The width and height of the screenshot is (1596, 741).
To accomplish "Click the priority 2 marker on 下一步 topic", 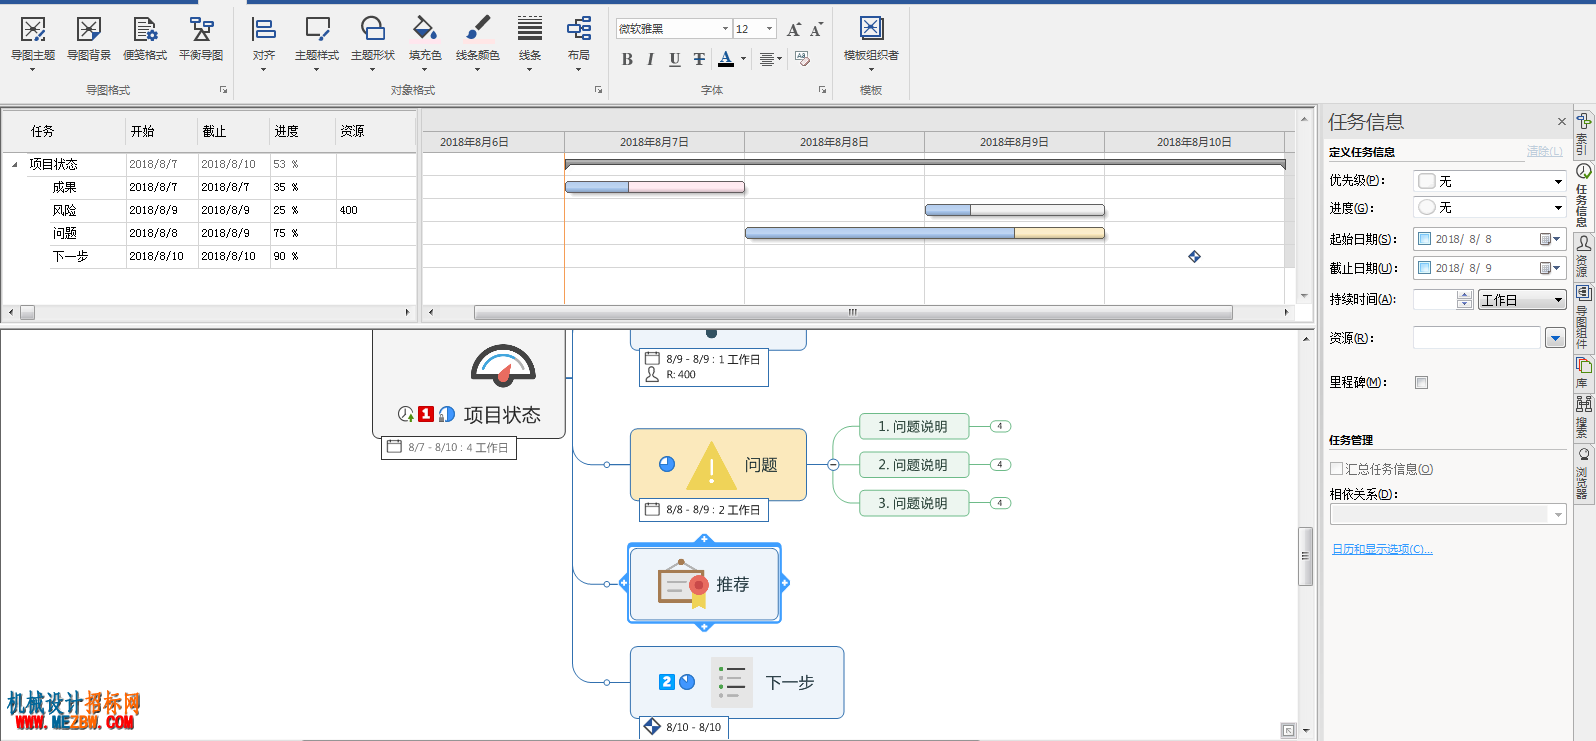I will (667, 682).
